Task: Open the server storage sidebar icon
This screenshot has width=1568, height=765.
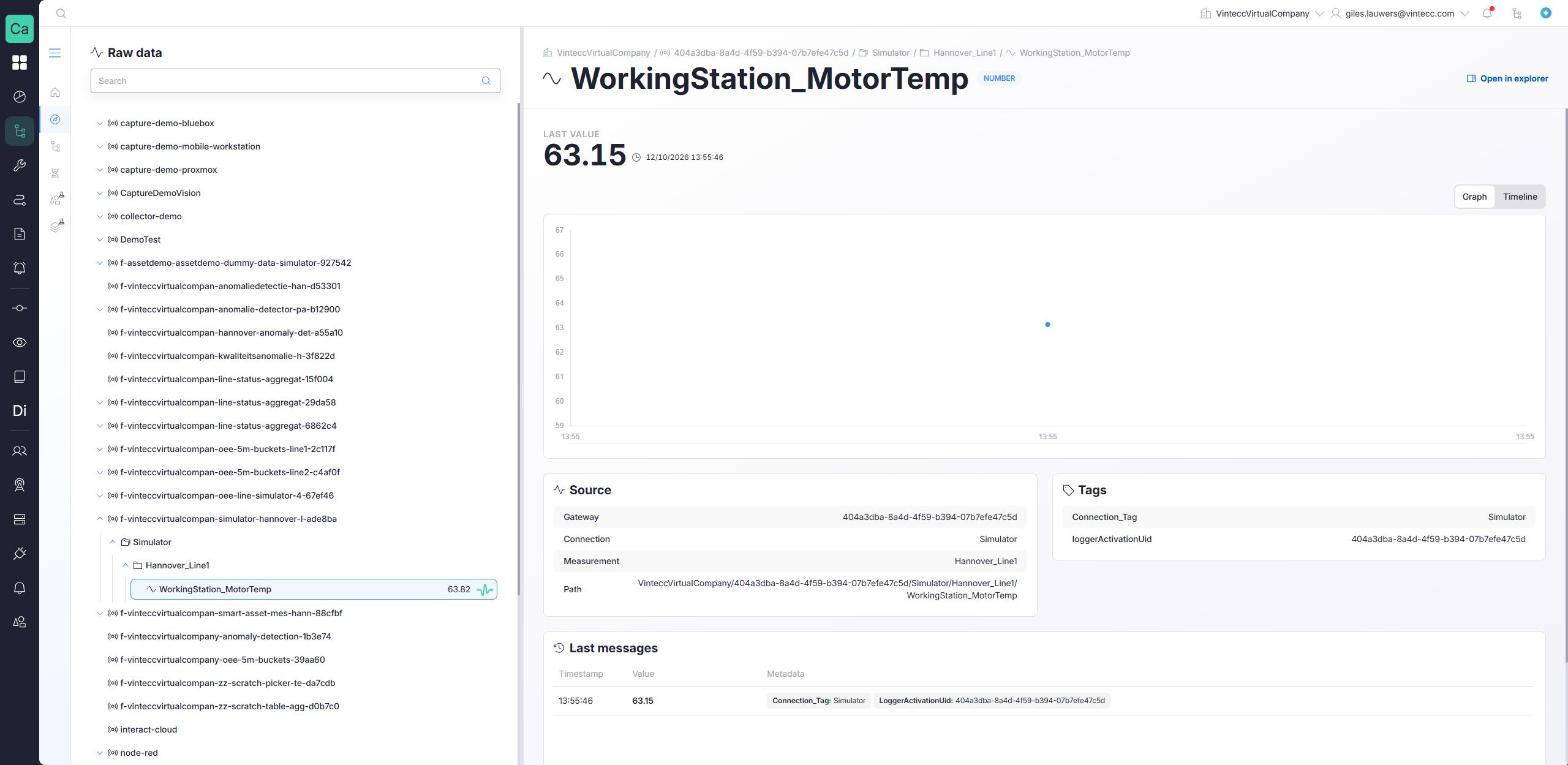Action: click(19, 519)
